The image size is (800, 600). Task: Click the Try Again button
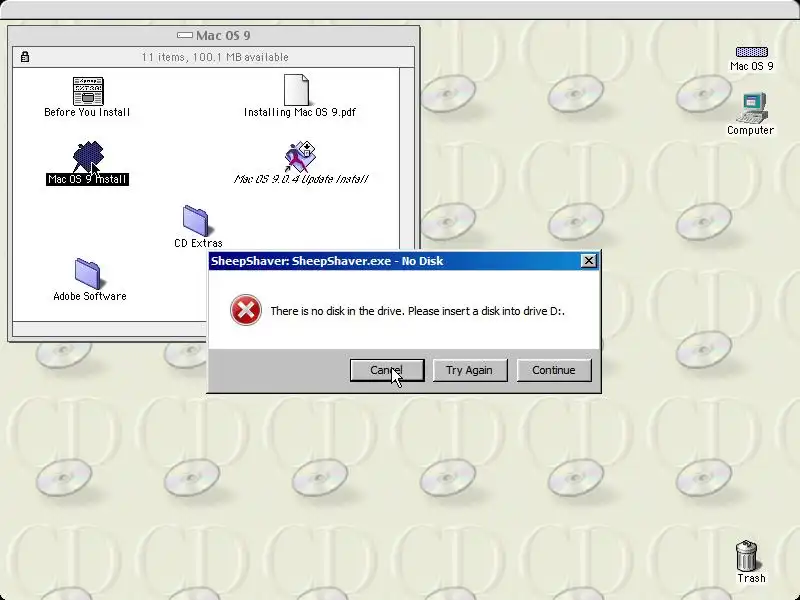tap(470, 370)
